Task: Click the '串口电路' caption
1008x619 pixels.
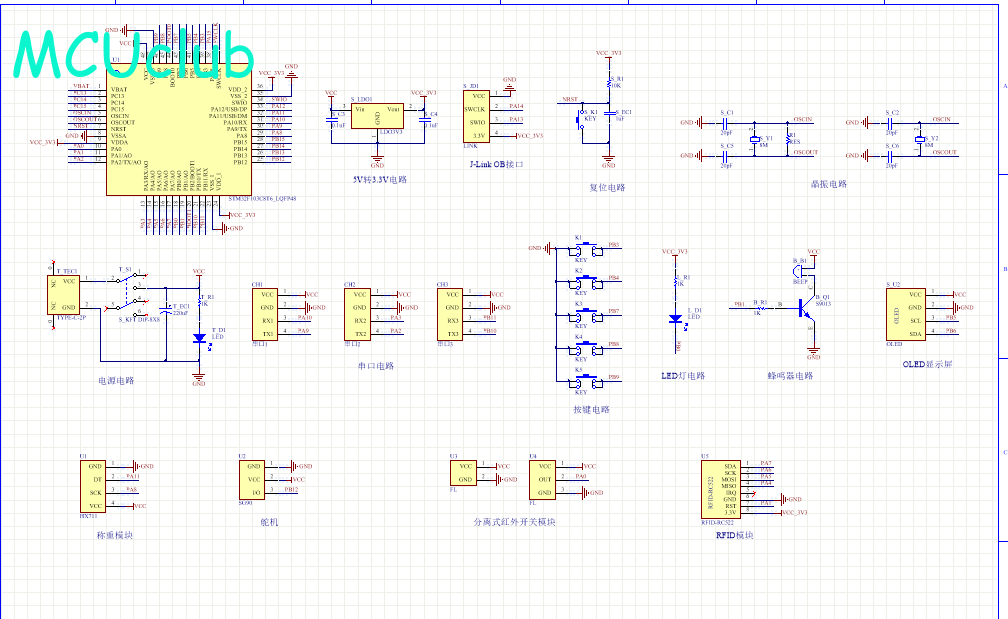Action: 376,366
